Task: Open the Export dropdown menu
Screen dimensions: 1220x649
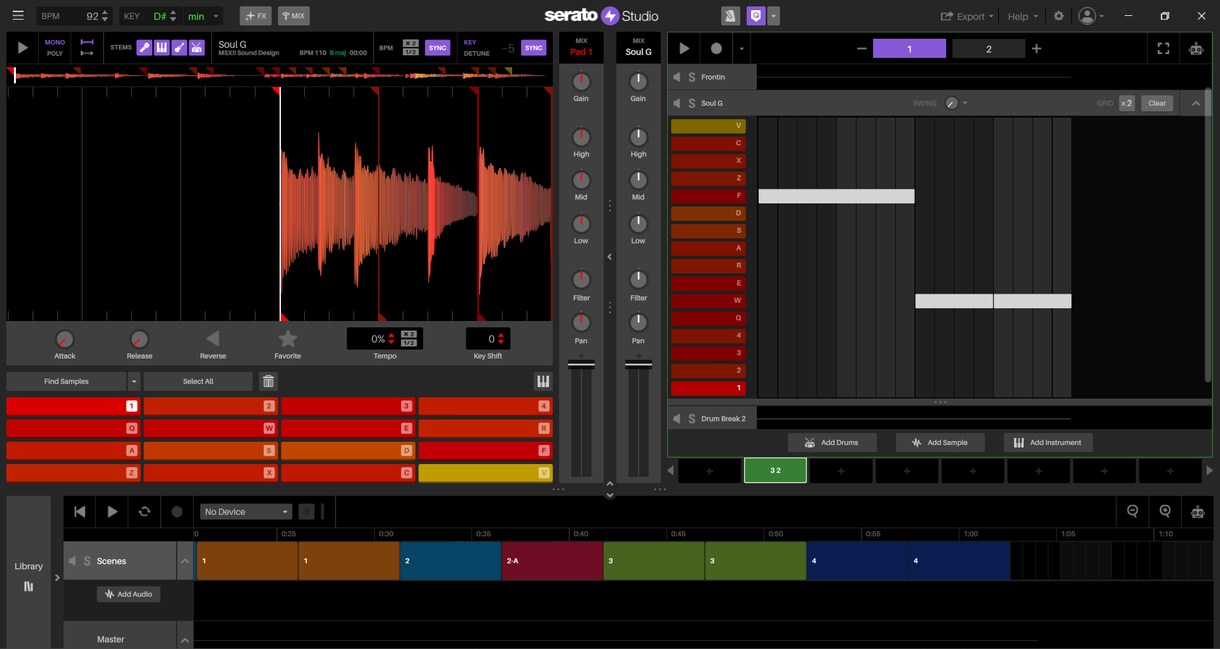Action: click(x=967, y=16)
